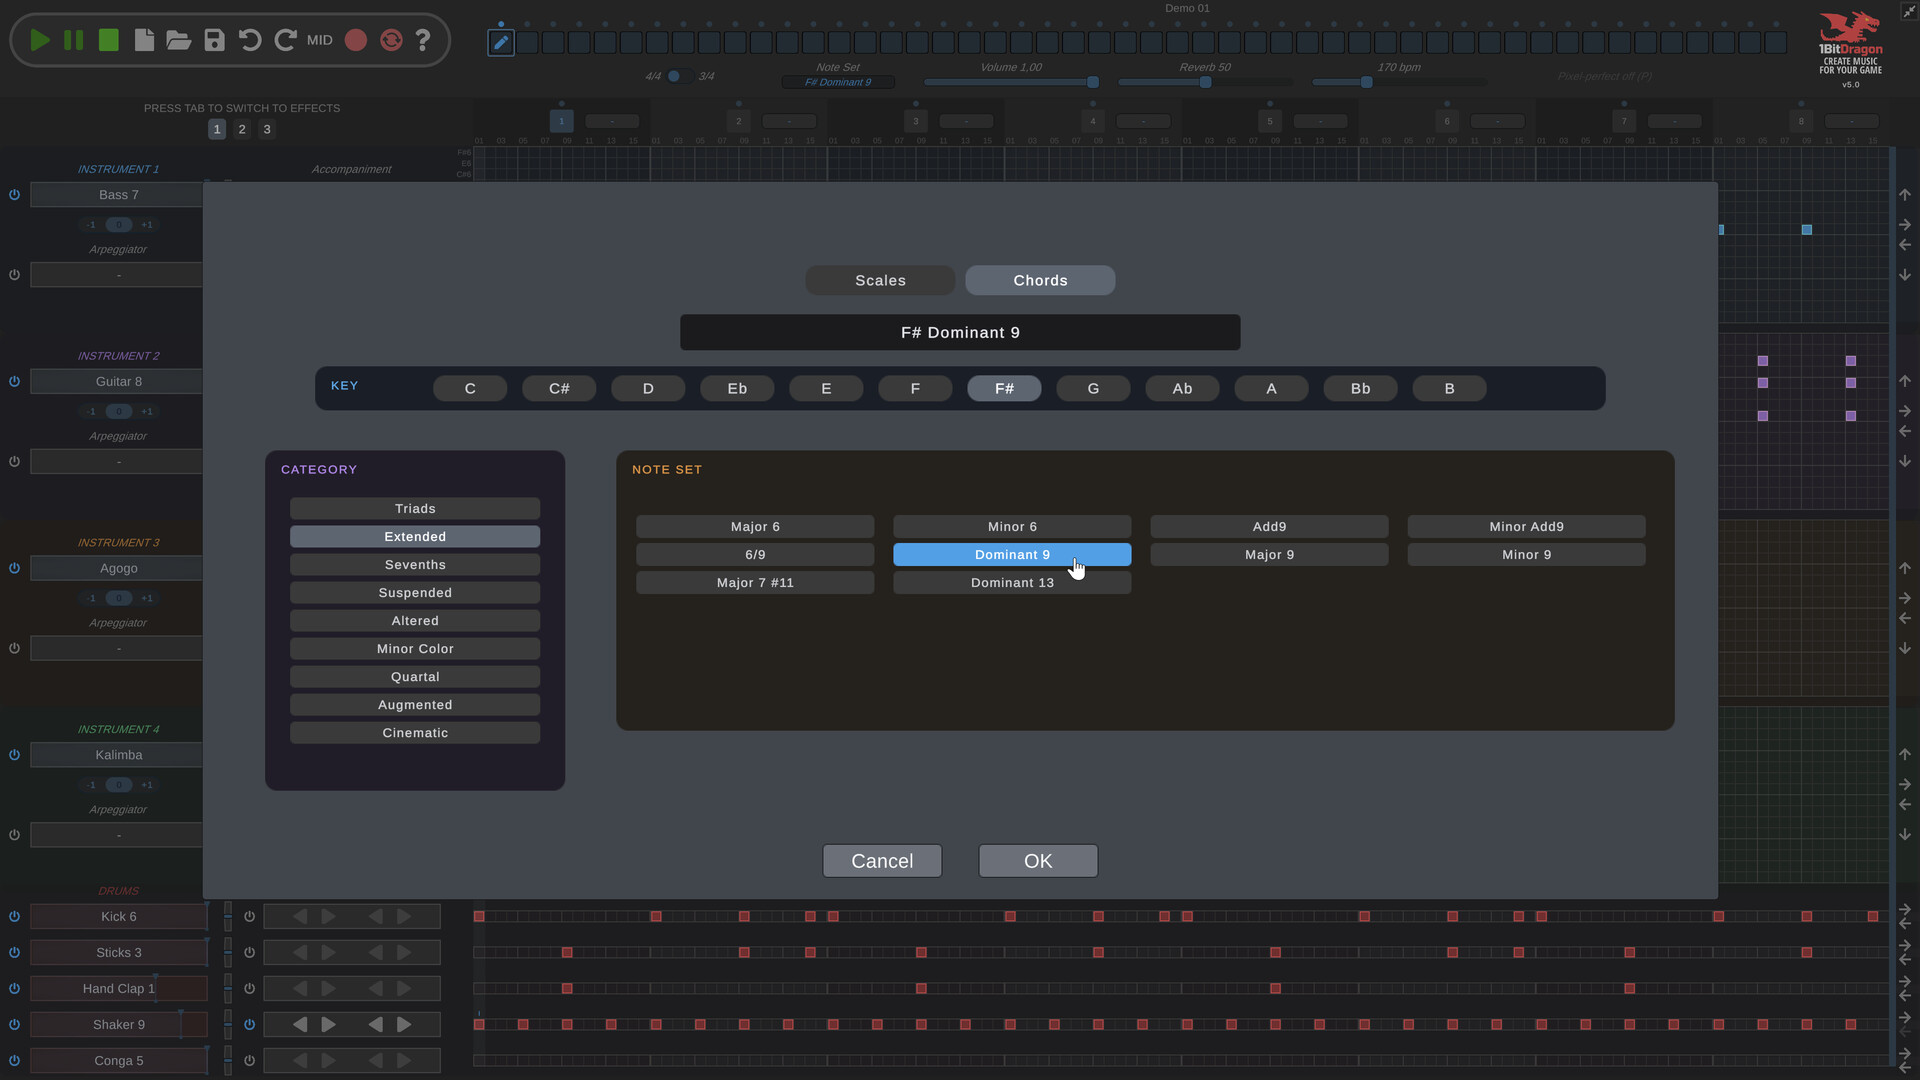Export MIDI via the MID button
The image size is (1920, 1080).
tap(320, 40)
